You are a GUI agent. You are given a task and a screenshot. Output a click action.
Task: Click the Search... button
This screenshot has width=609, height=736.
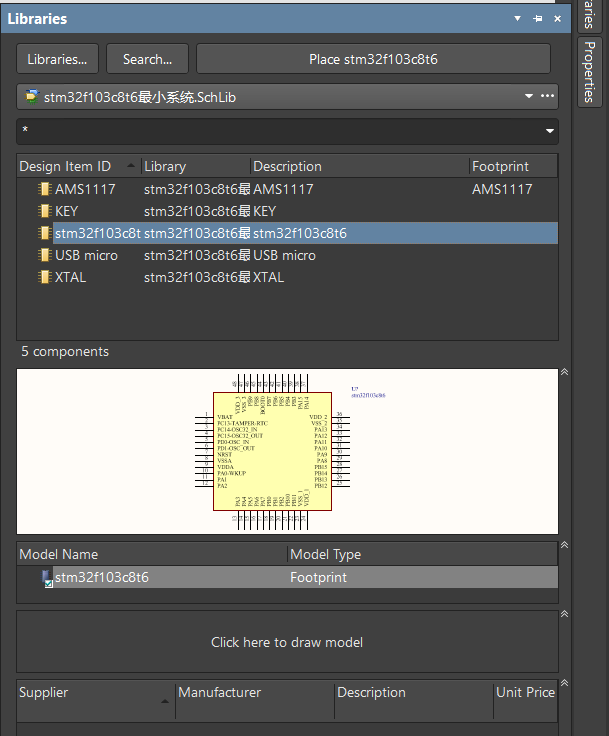(147, 59)
